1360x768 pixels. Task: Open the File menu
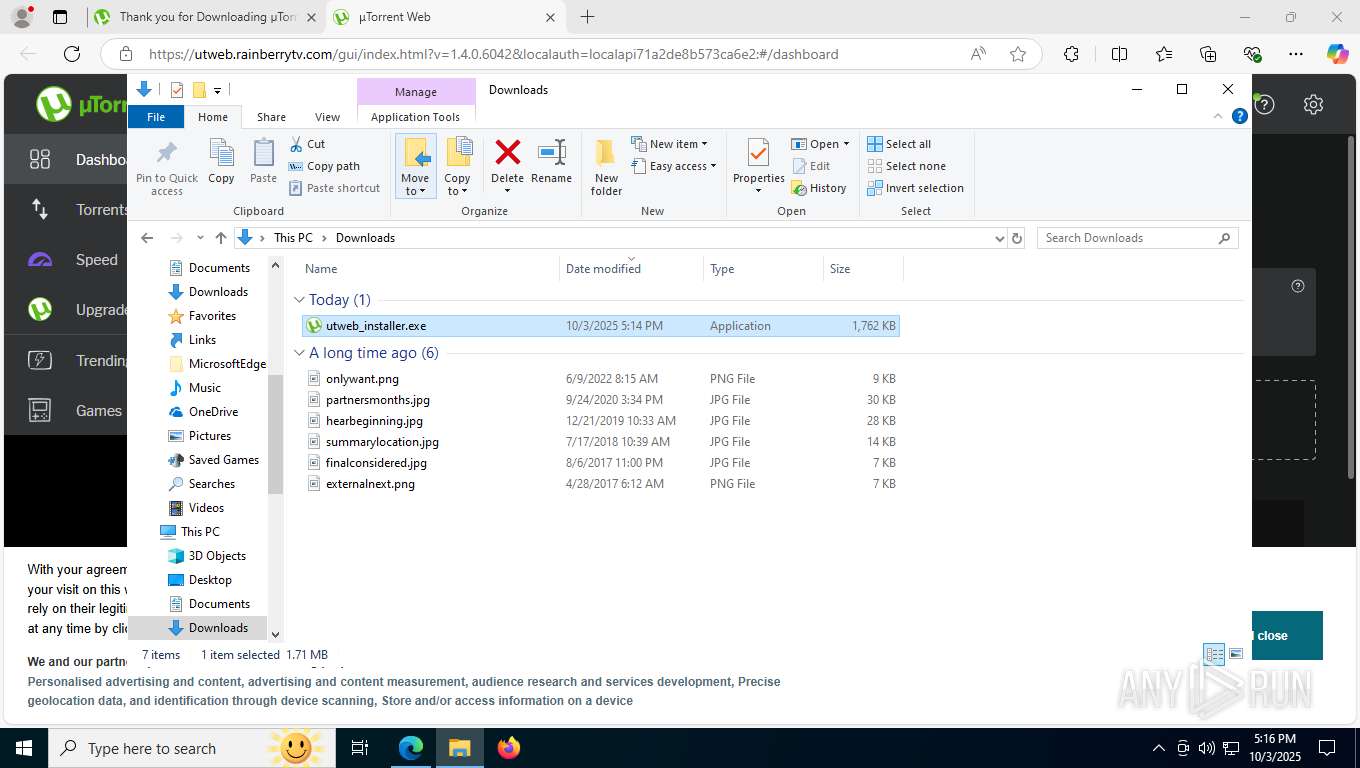tap(156, 117)
